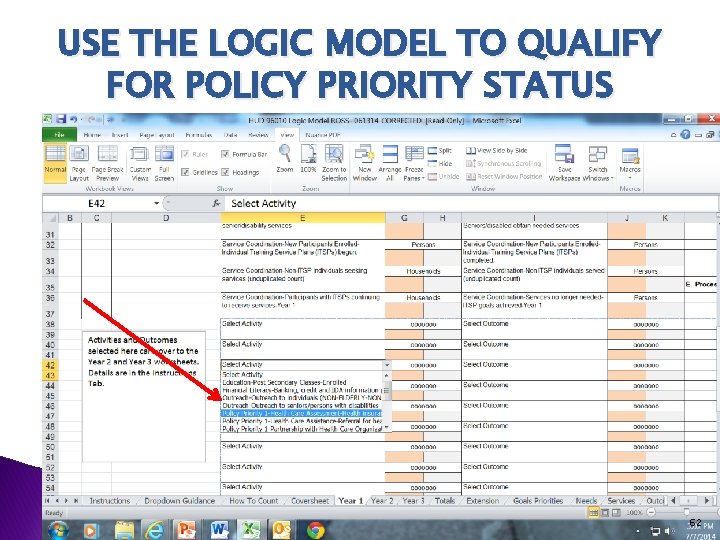The image size is (720, 540).
Task: Click Save Workspace
Action: click(564, 163)
